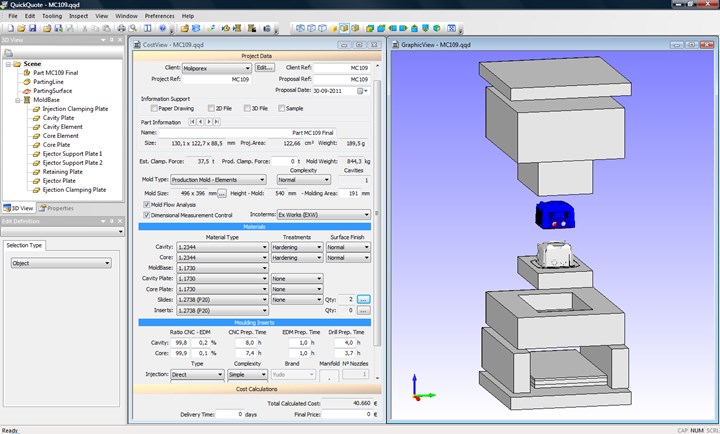Click the next part record arrow
Viewport: 720px width, 434px height.
[208, 122]
